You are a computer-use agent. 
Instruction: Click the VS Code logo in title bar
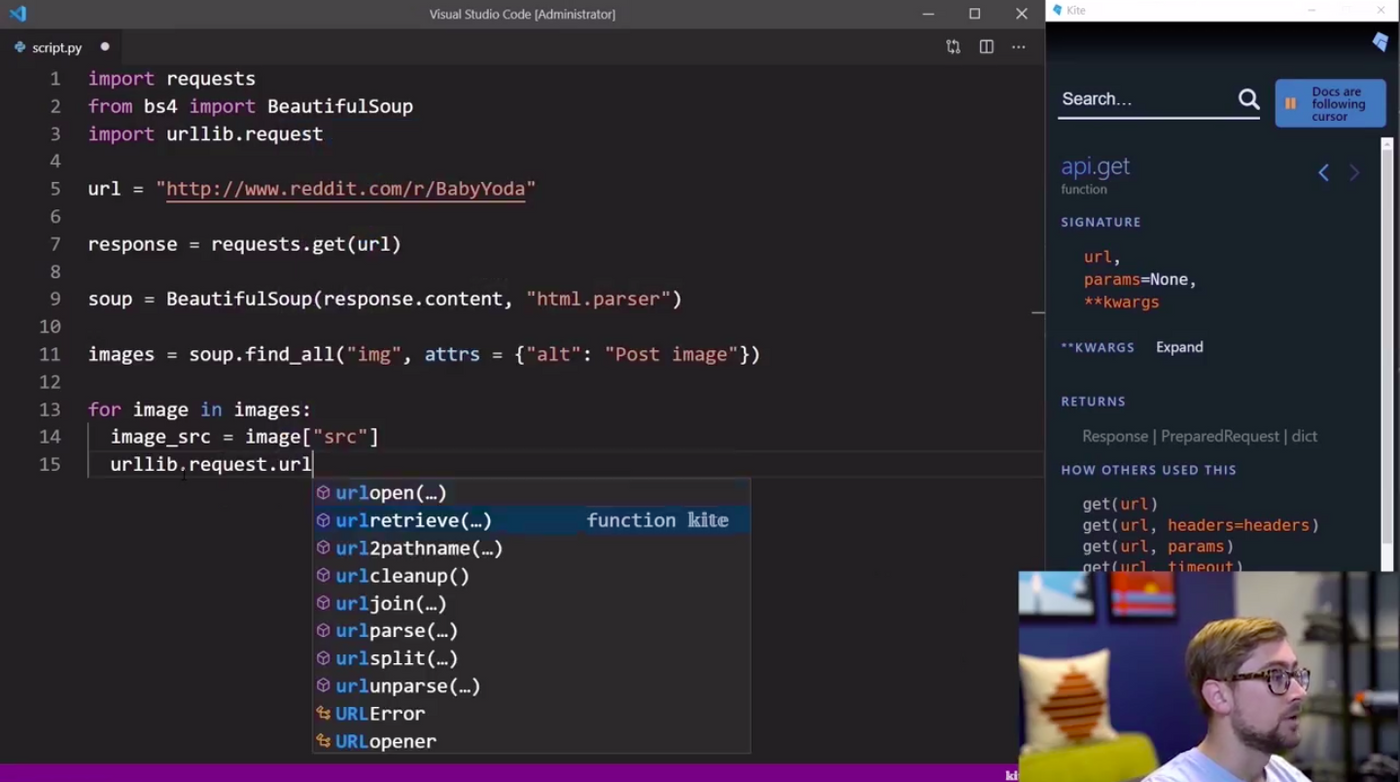[17, 14]
